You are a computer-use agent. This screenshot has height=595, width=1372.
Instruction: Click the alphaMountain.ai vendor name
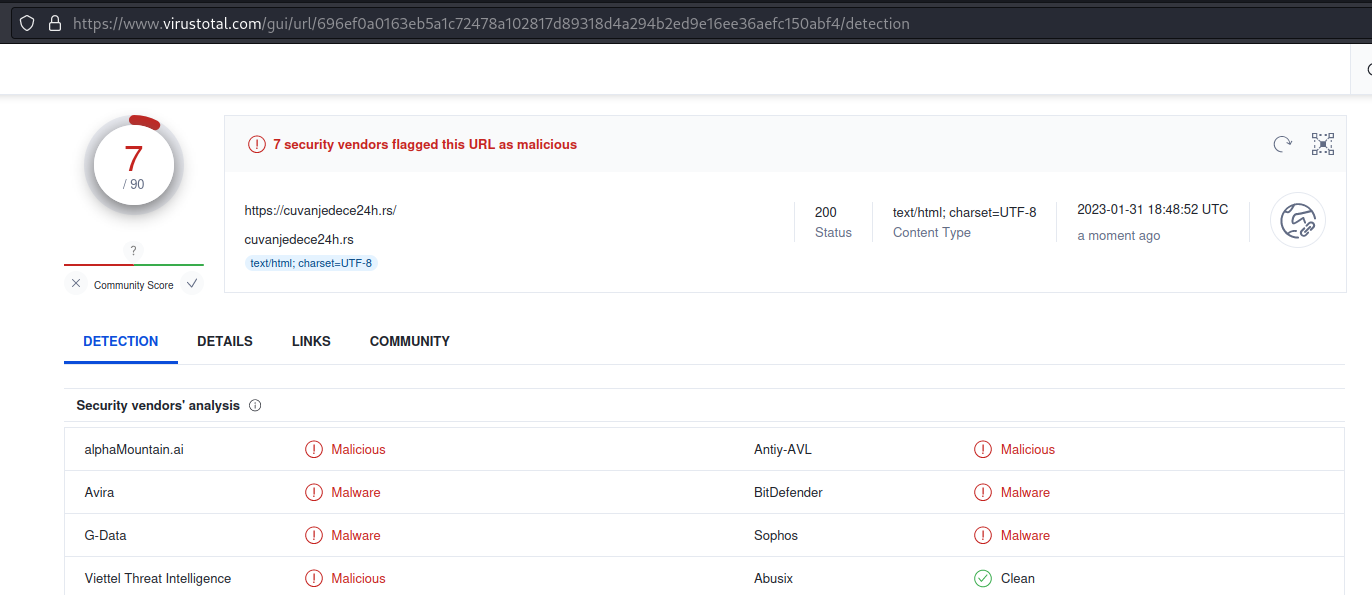click(134, 450)
